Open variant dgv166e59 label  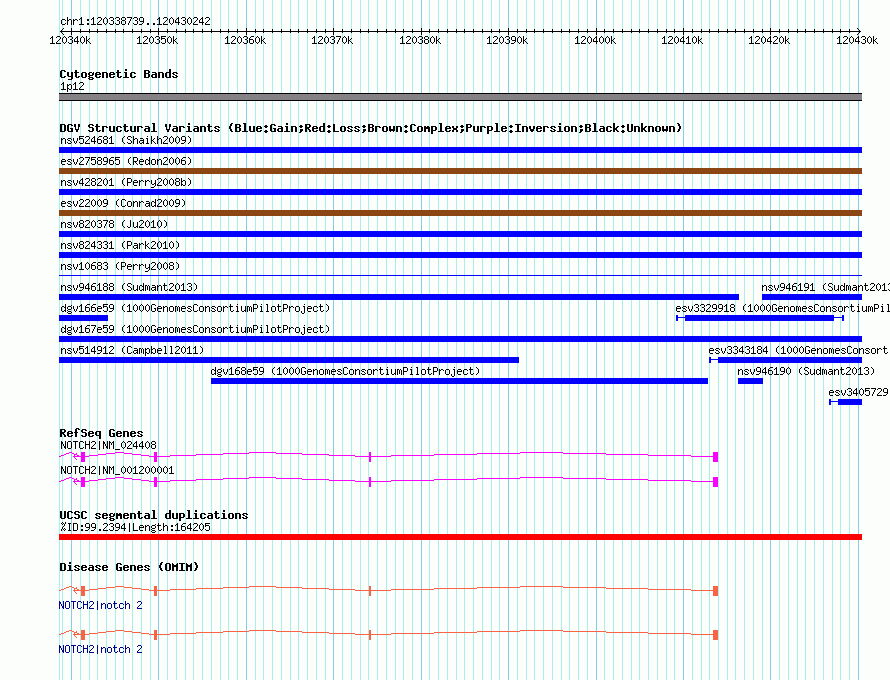click(195, 308)
